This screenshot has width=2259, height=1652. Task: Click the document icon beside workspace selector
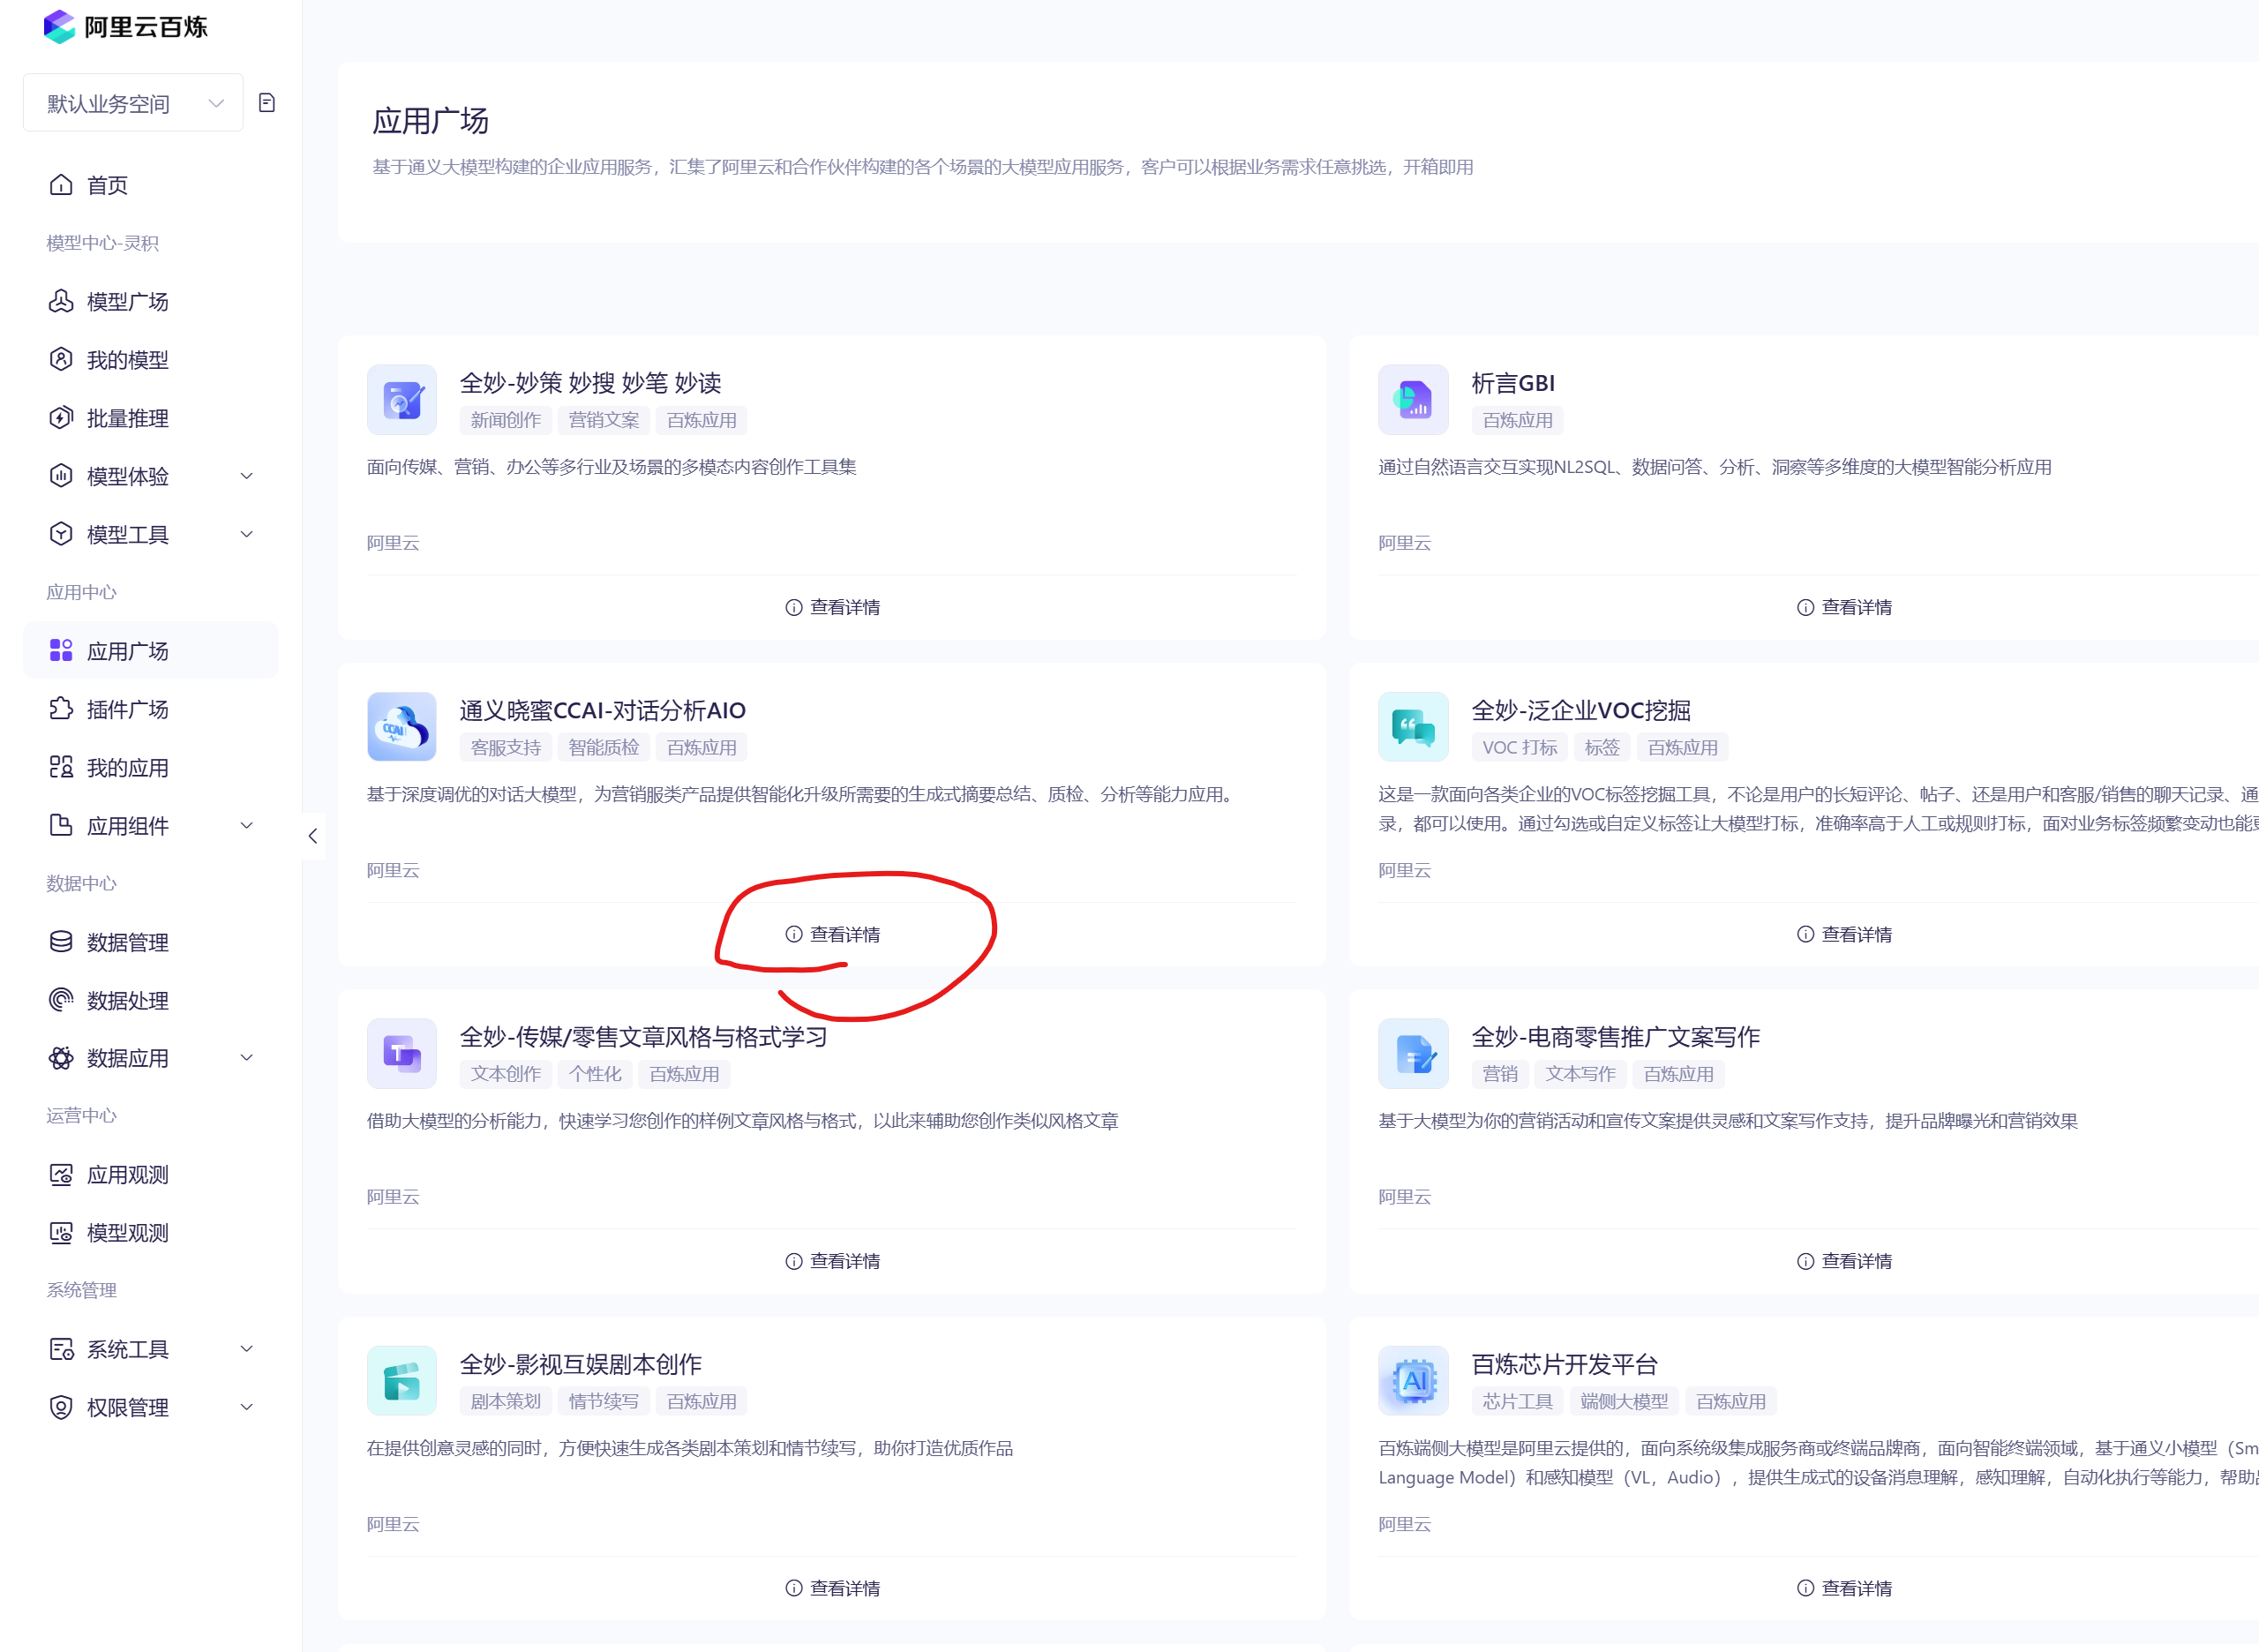[x=266, y=103]
